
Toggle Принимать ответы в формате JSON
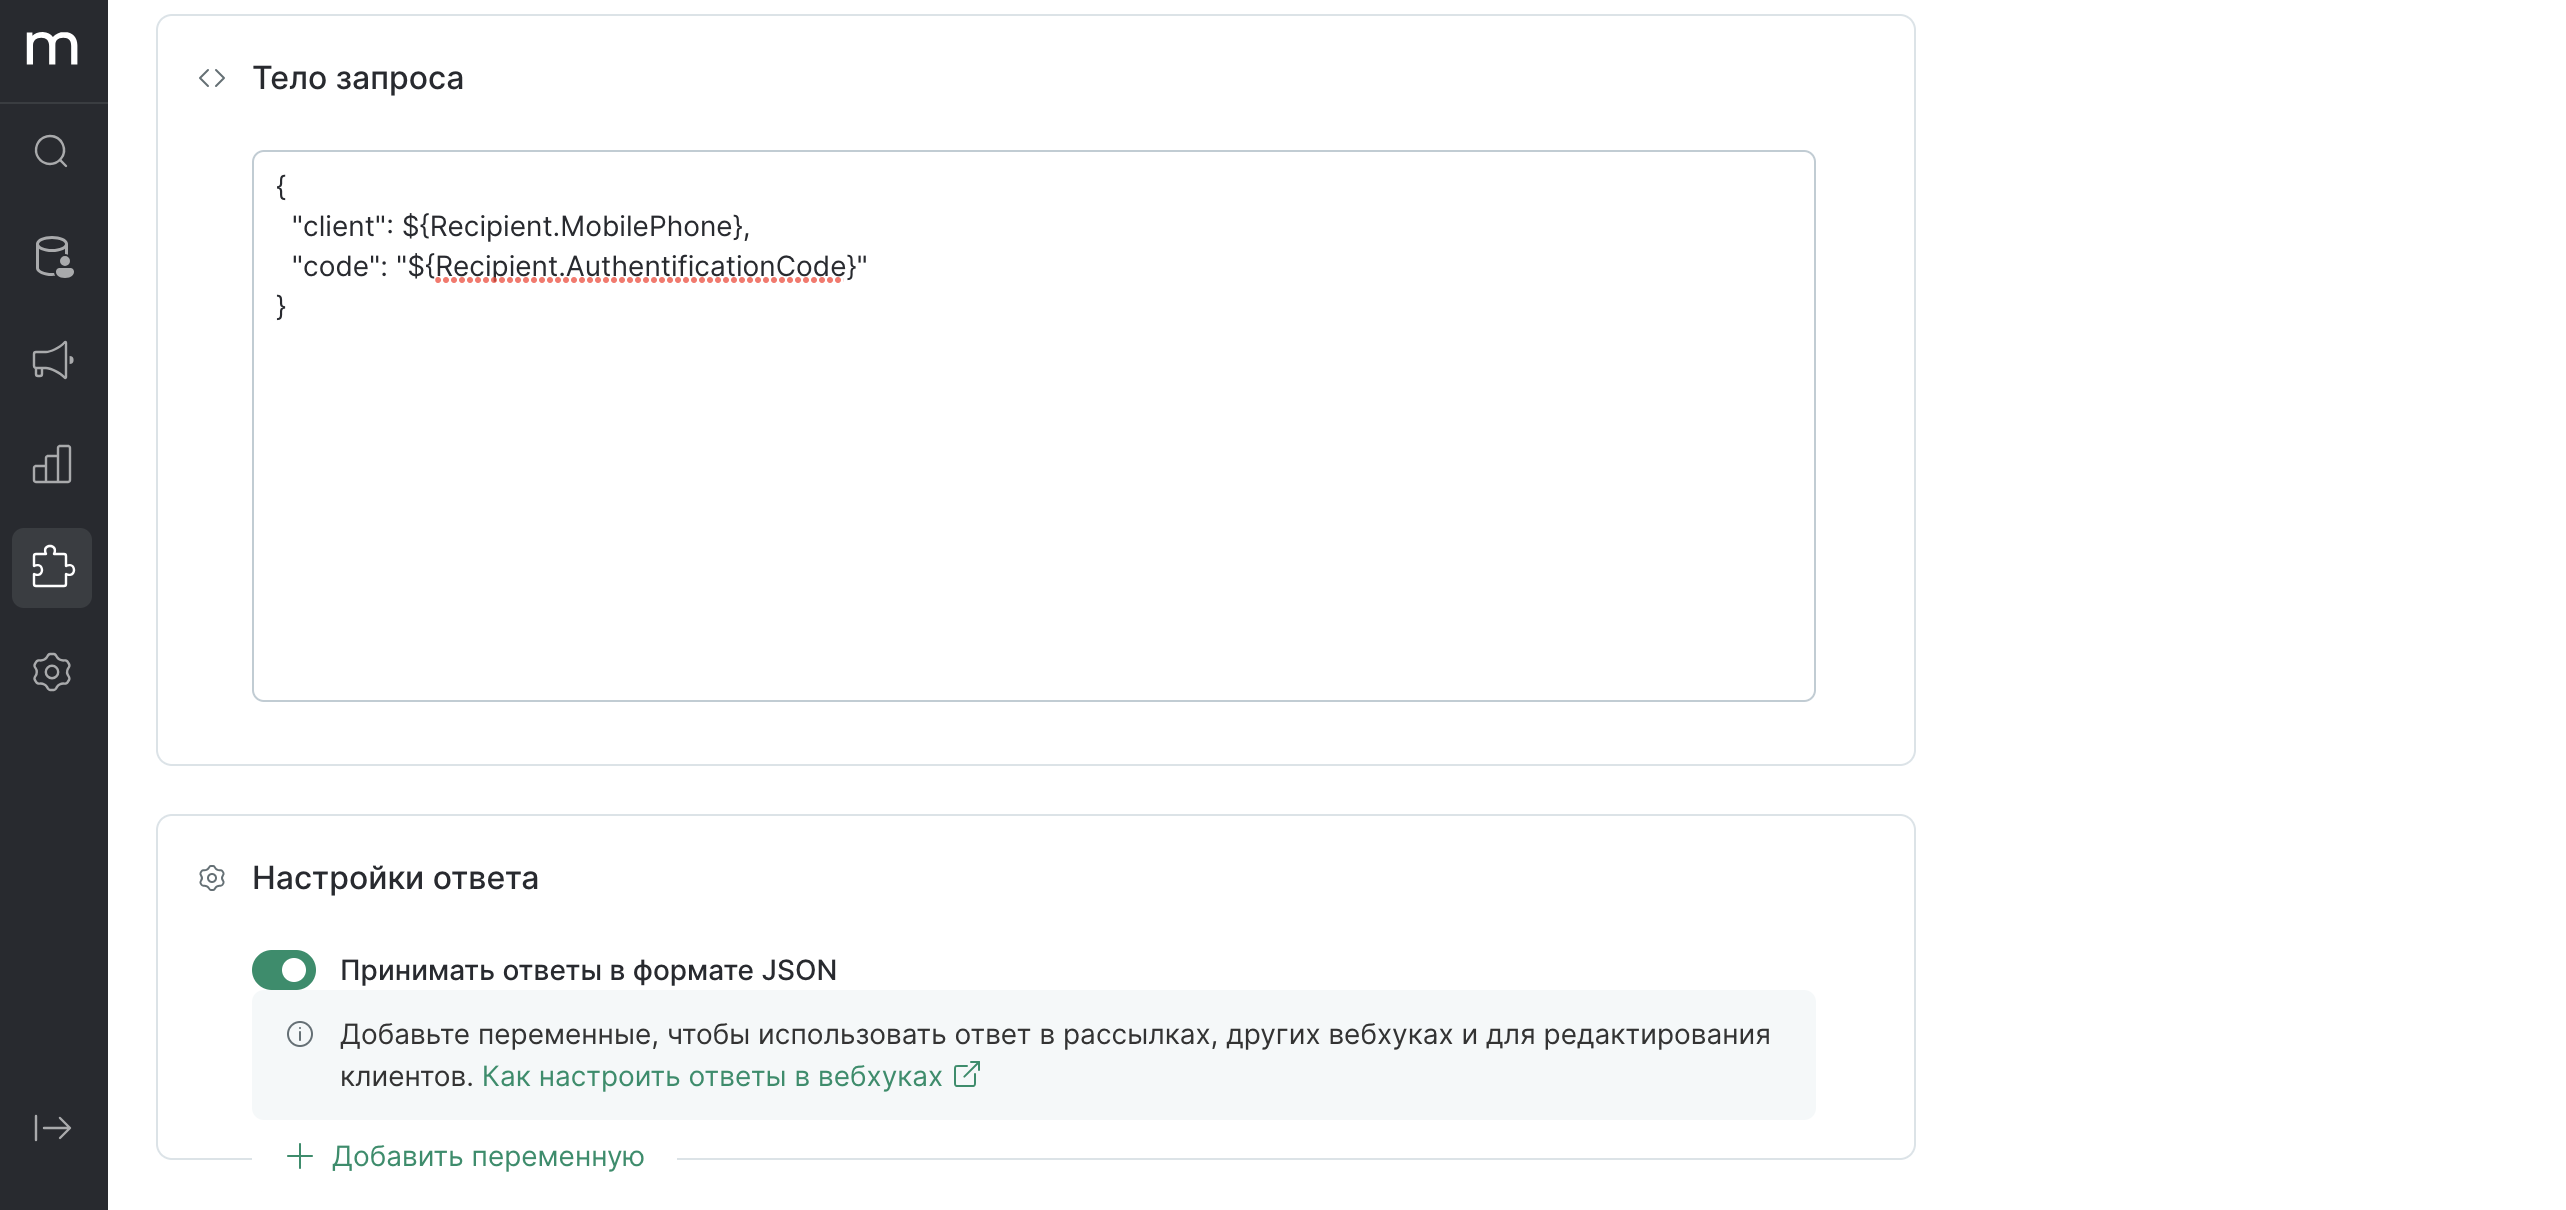coord(284,970)
